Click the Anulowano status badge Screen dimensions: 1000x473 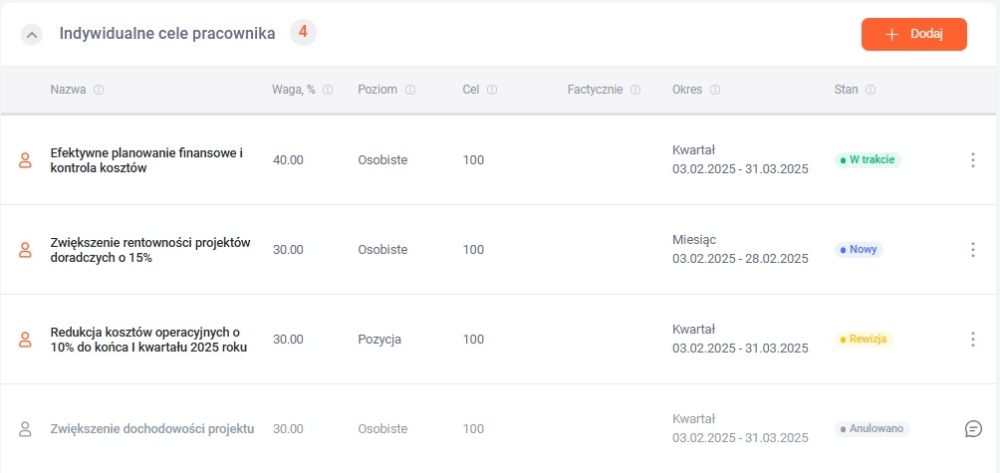click(x=873, y=429)
